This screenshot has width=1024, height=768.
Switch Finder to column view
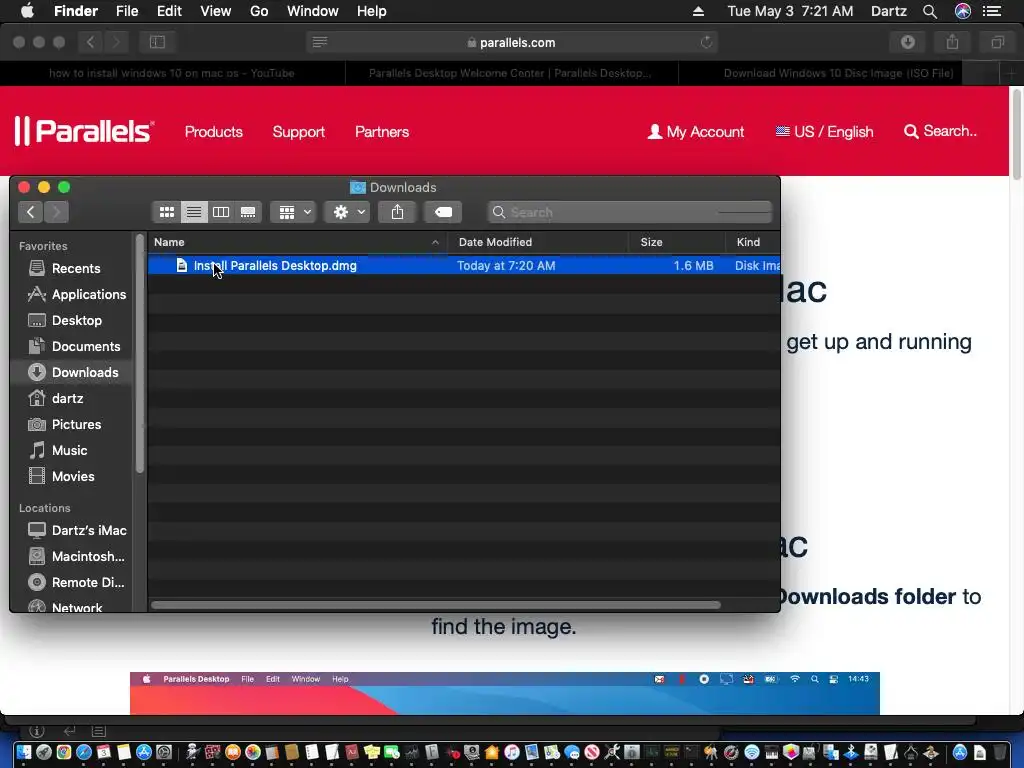[221, 212]
